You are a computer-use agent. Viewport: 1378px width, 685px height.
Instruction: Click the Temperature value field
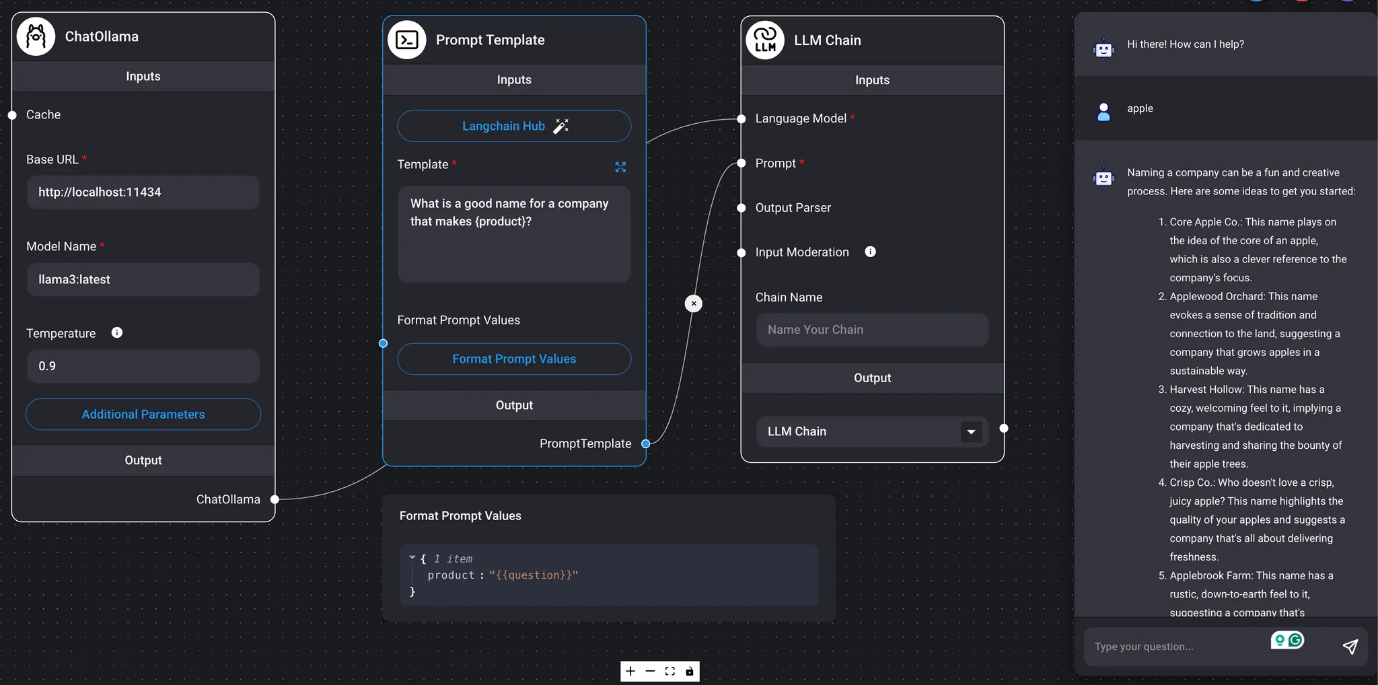(143, 367)
